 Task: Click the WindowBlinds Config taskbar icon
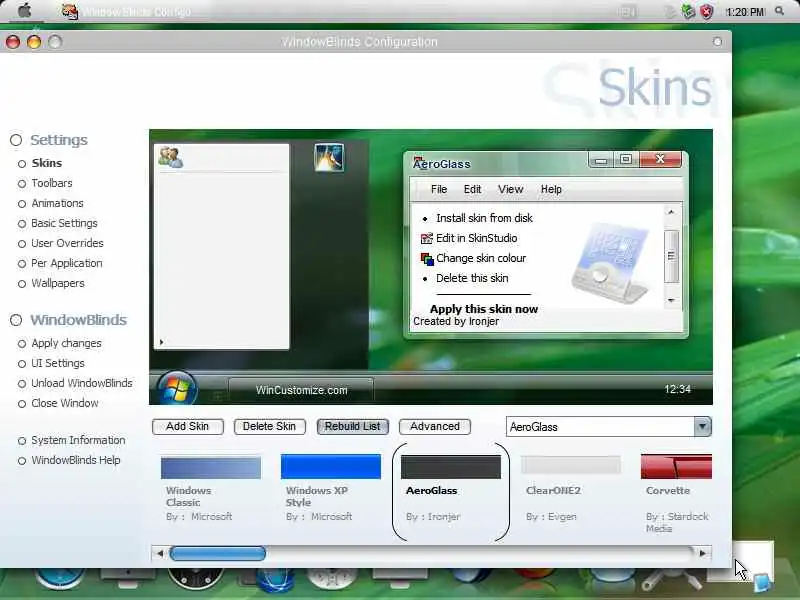[69, 11]
